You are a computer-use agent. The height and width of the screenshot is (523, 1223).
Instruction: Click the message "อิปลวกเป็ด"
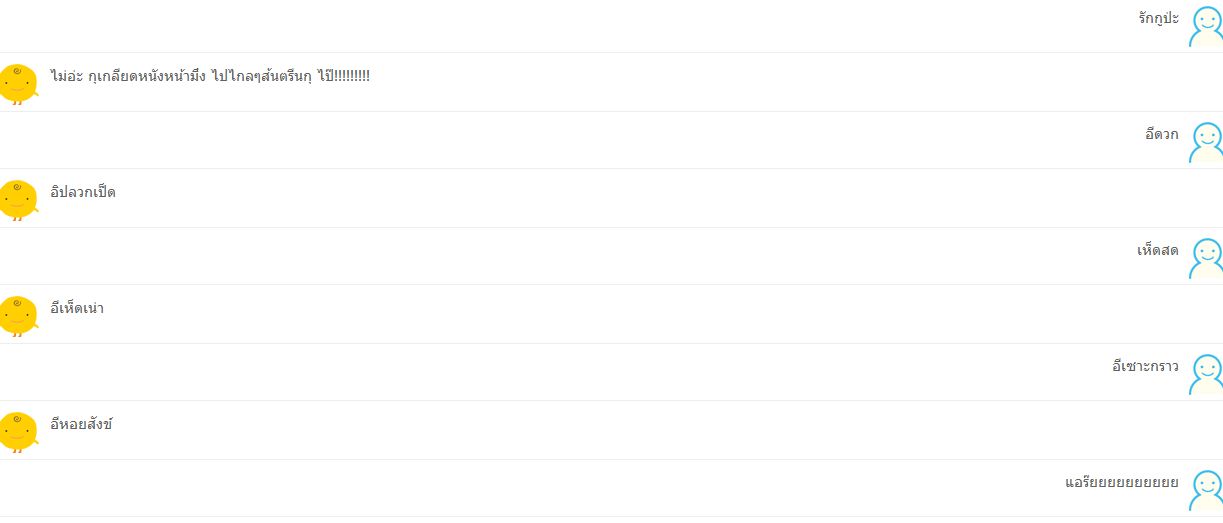pyautogui.click(x=83, y=192)
